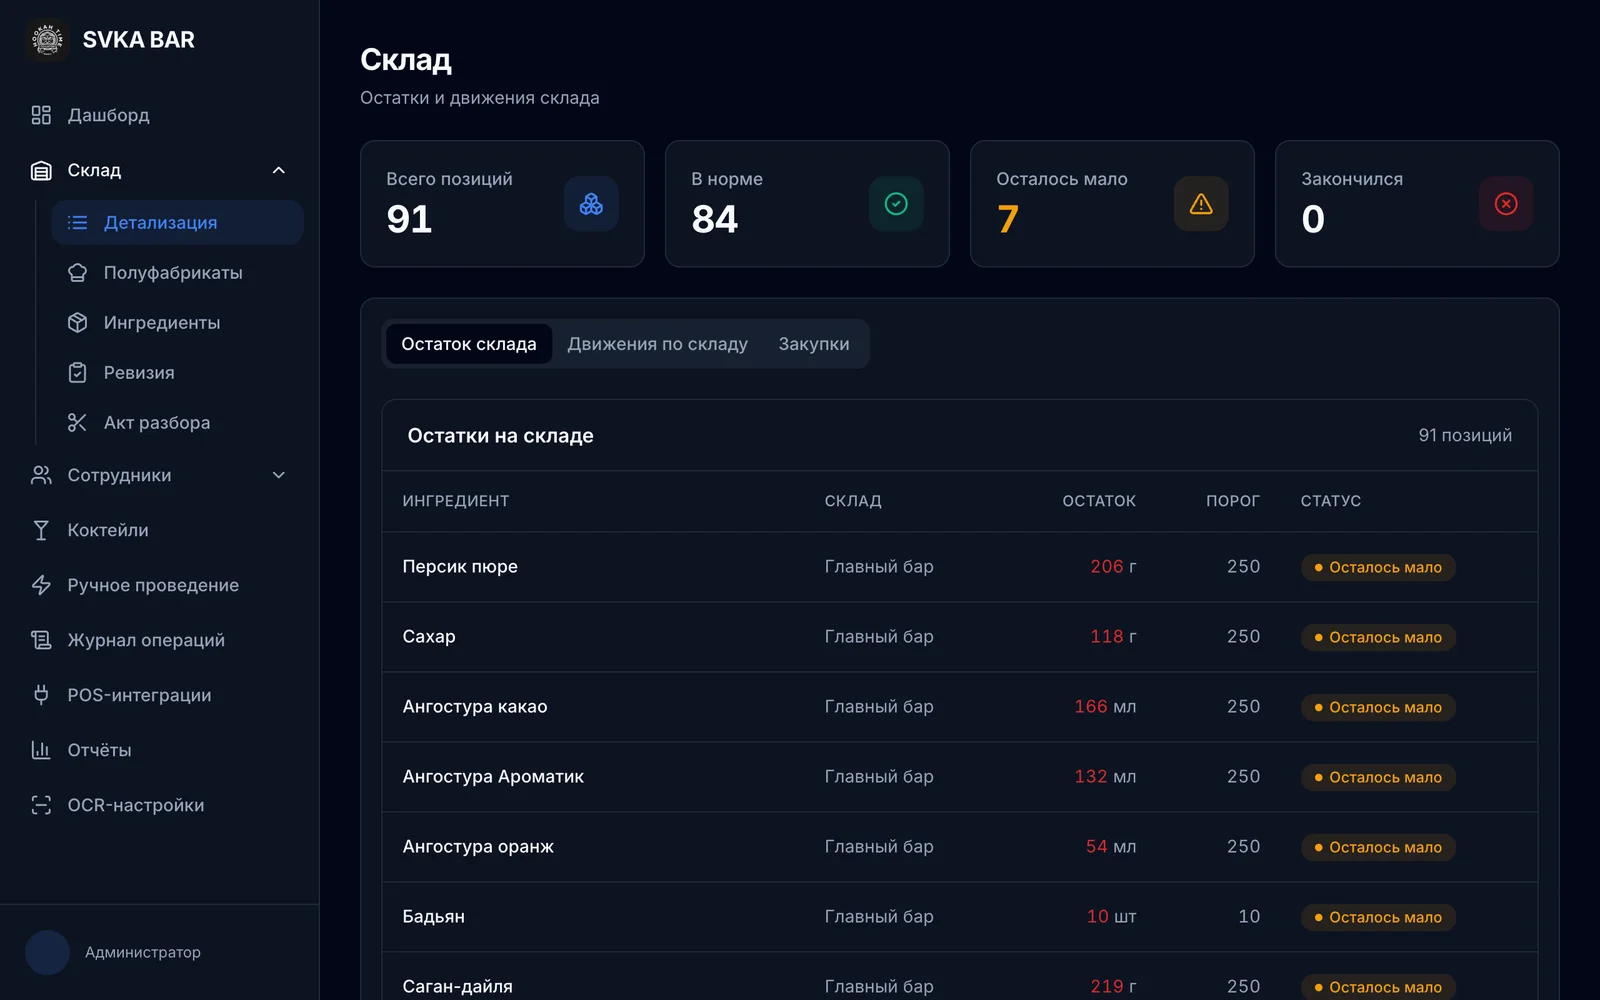Switch to the Закупки tab
Image resolution: width=1600 pixels, height=1000 pixels.
[814, 344]
